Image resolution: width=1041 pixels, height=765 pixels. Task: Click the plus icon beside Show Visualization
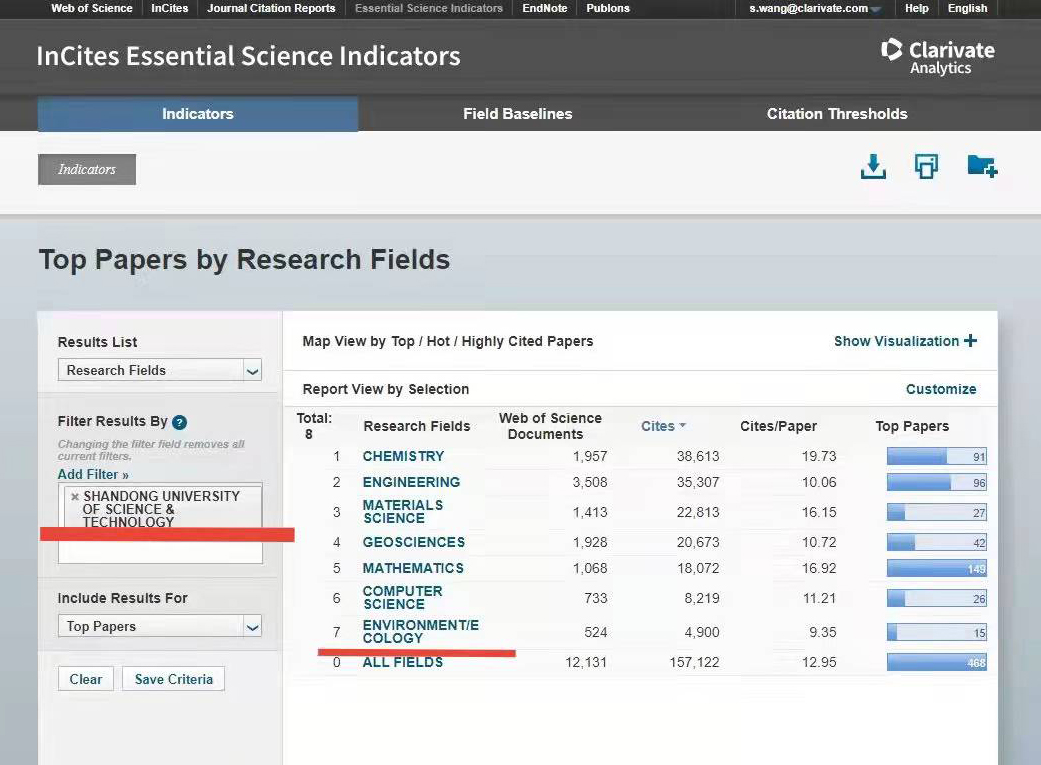pos(970,341)
